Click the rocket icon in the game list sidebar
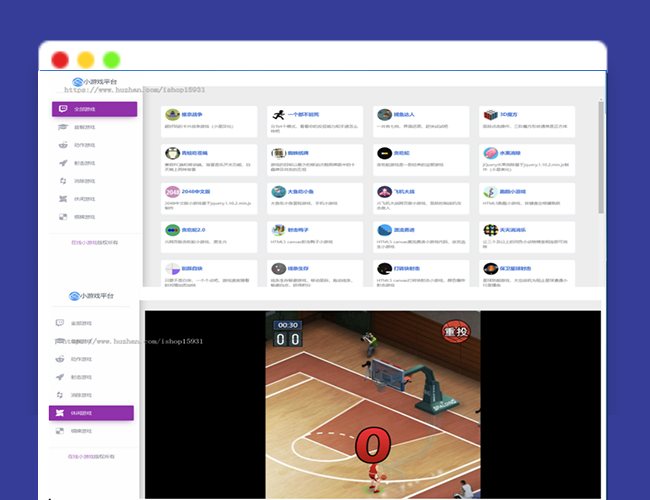The height and width of the screenshot is (500, 650). pyautogui.click(x=63, y=163)
